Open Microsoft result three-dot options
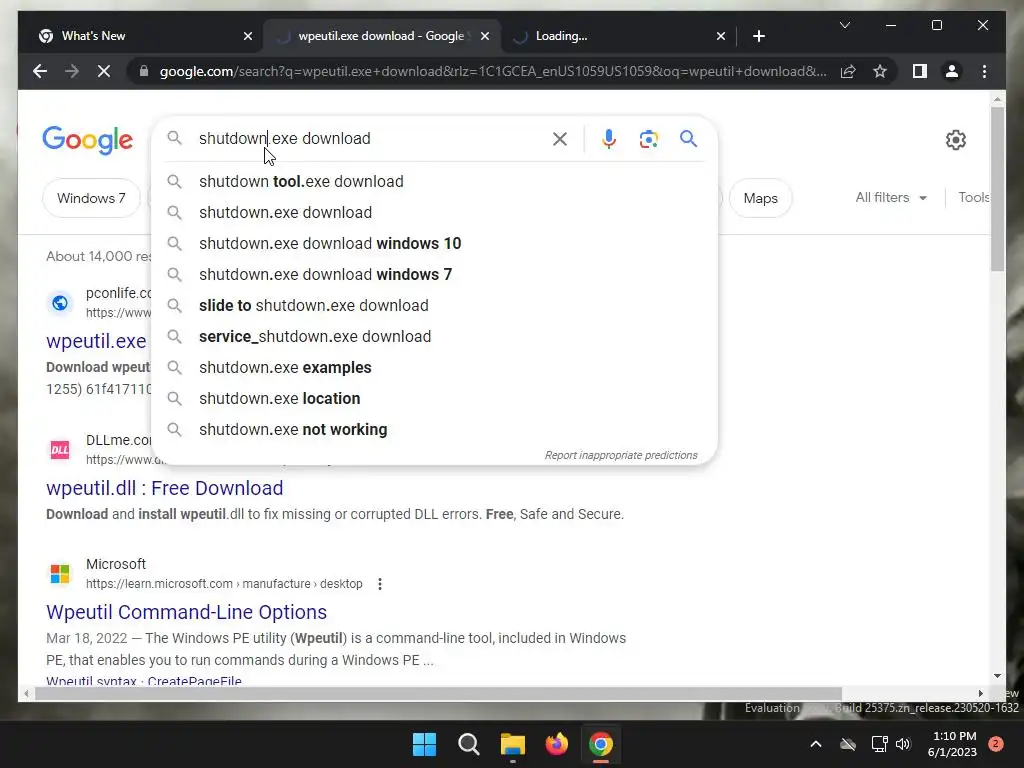1024x768 pixels. (380, 584)
